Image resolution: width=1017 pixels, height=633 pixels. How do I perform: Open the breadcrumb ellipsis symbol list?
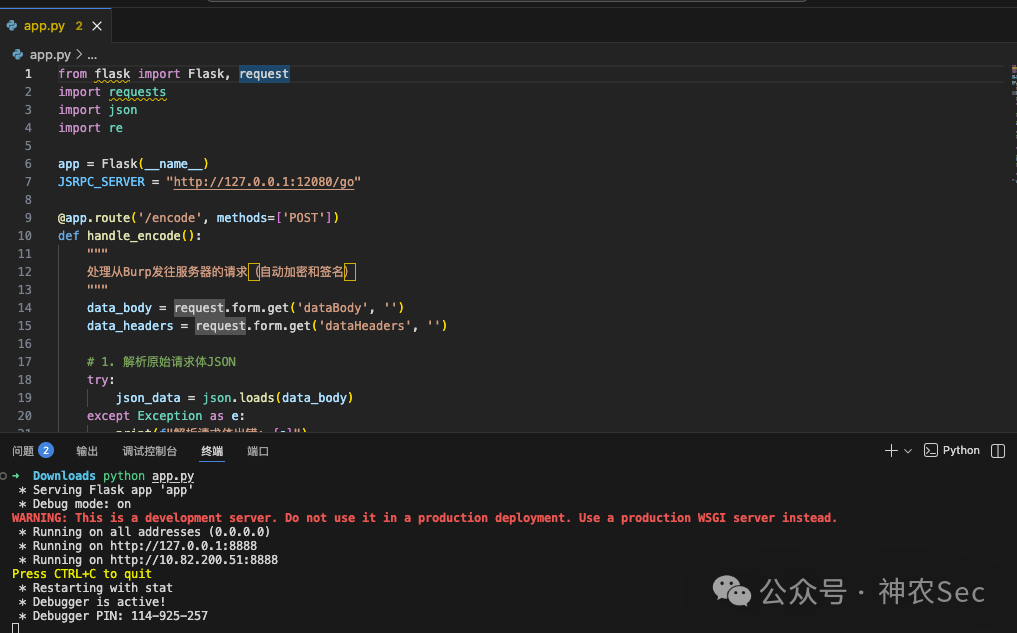click(x=92, y=55)
